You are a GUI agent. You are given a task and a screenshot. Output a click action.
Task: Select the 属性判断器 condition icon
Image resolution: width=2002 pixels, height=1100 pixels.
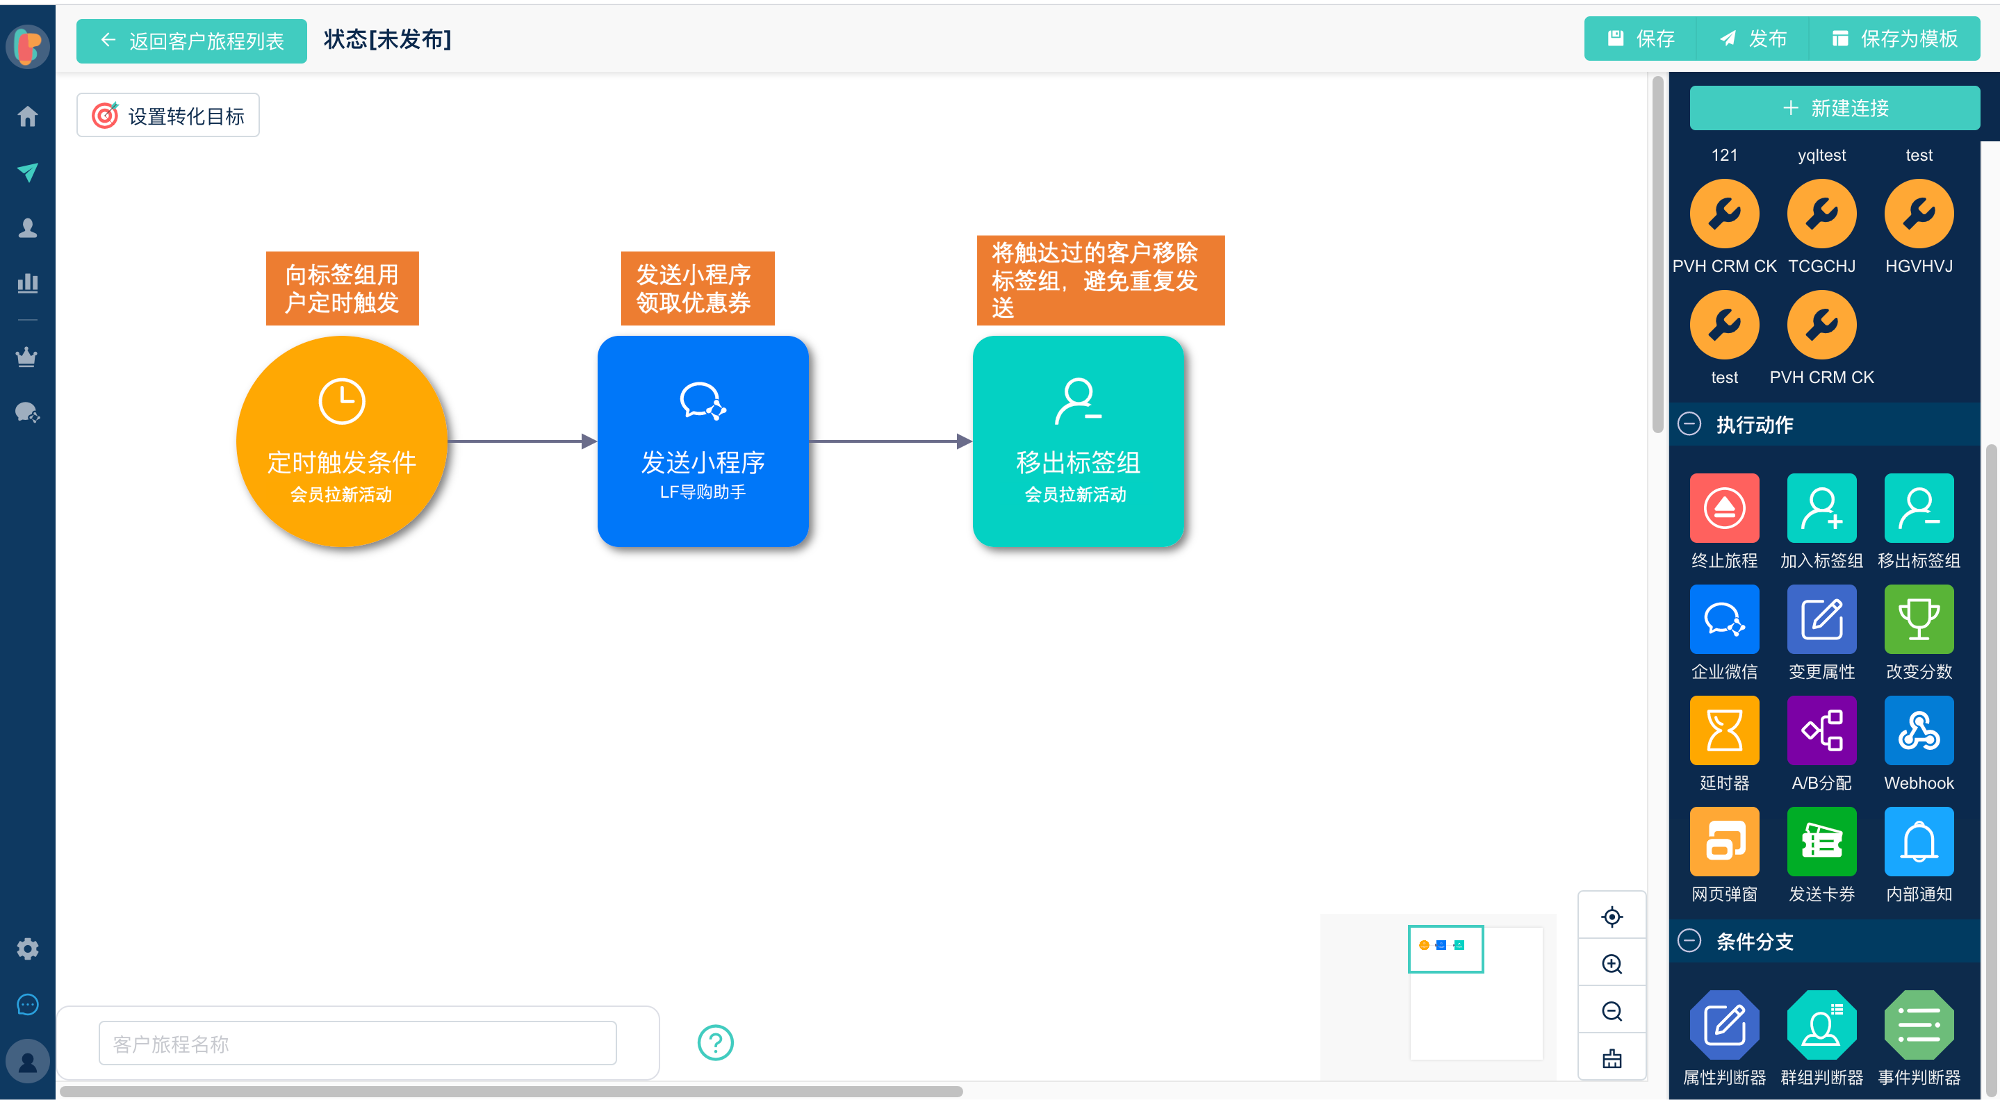click(1724, 1025)
